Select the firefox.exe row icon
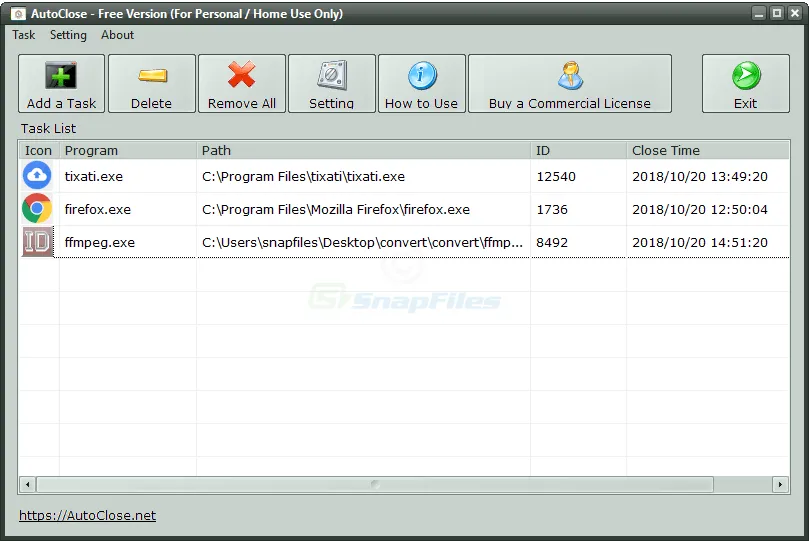809x541 pixels. (37, 209)
